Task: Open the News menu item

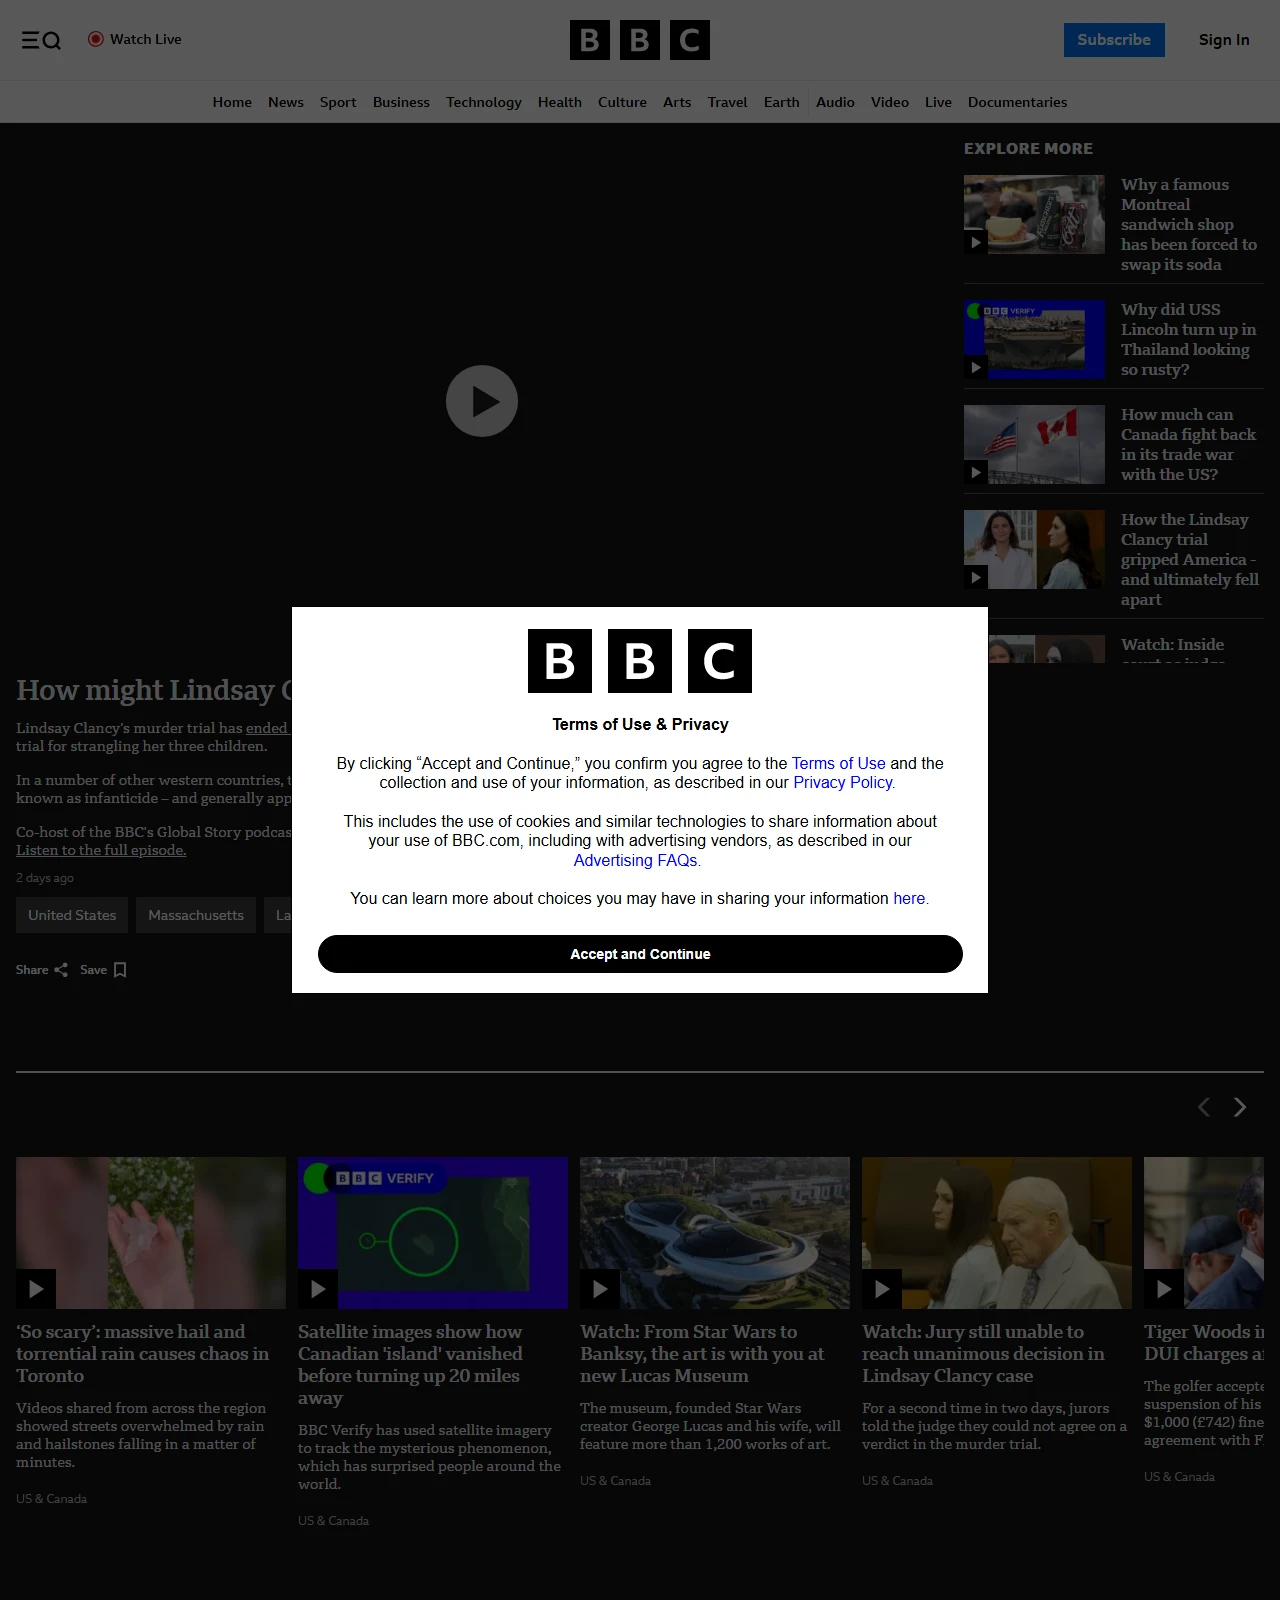Action: (x=286, y=102)
